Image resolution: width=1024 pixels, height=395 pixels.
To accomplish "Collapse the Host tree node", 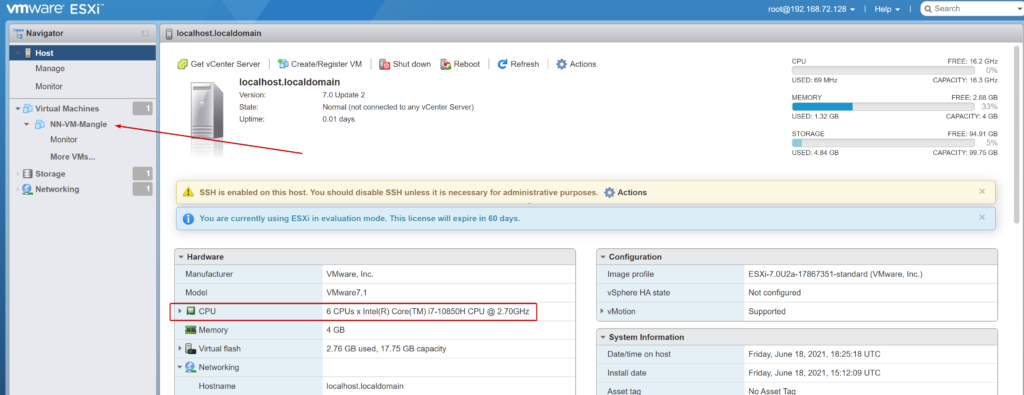I will click(x=18, y=53).
